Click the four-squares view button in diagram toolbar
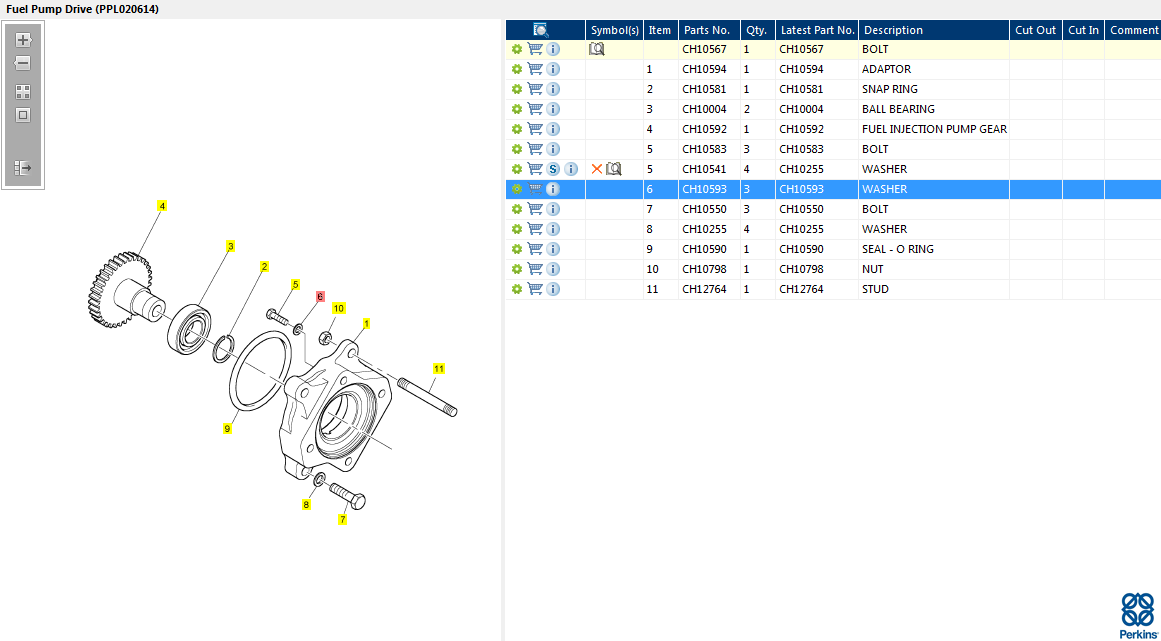The width and height of the screenshot is (1161, 641). tap(23, 91)
